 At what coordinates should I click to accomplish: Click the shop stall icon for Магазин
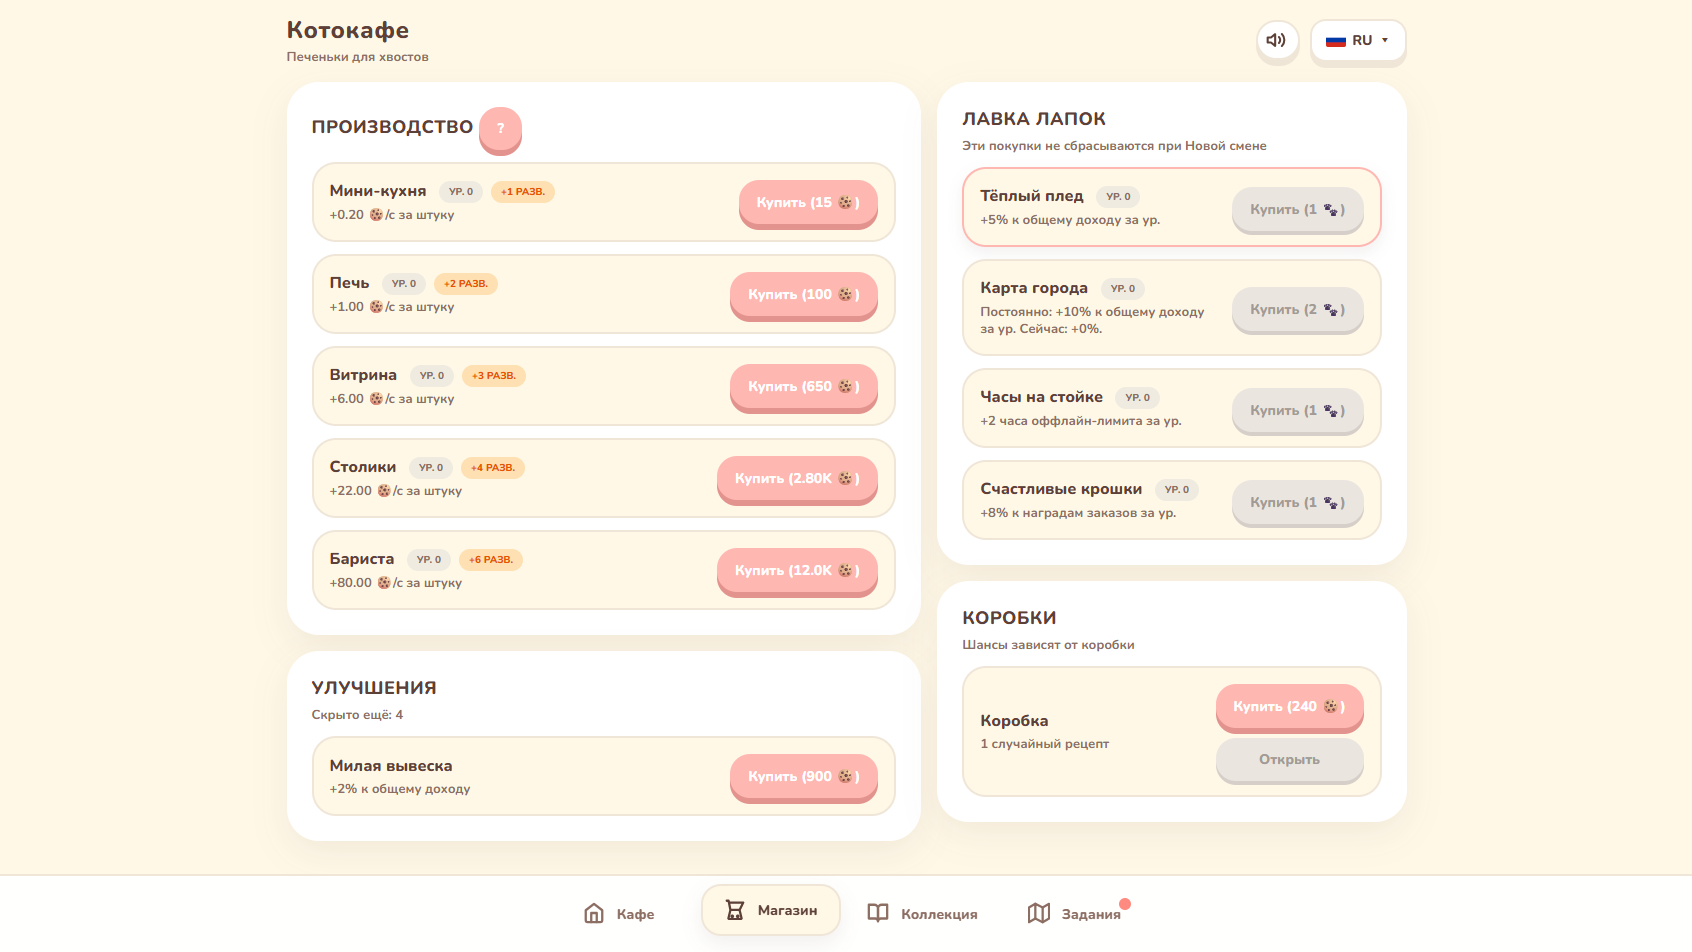tap(735, 910)
